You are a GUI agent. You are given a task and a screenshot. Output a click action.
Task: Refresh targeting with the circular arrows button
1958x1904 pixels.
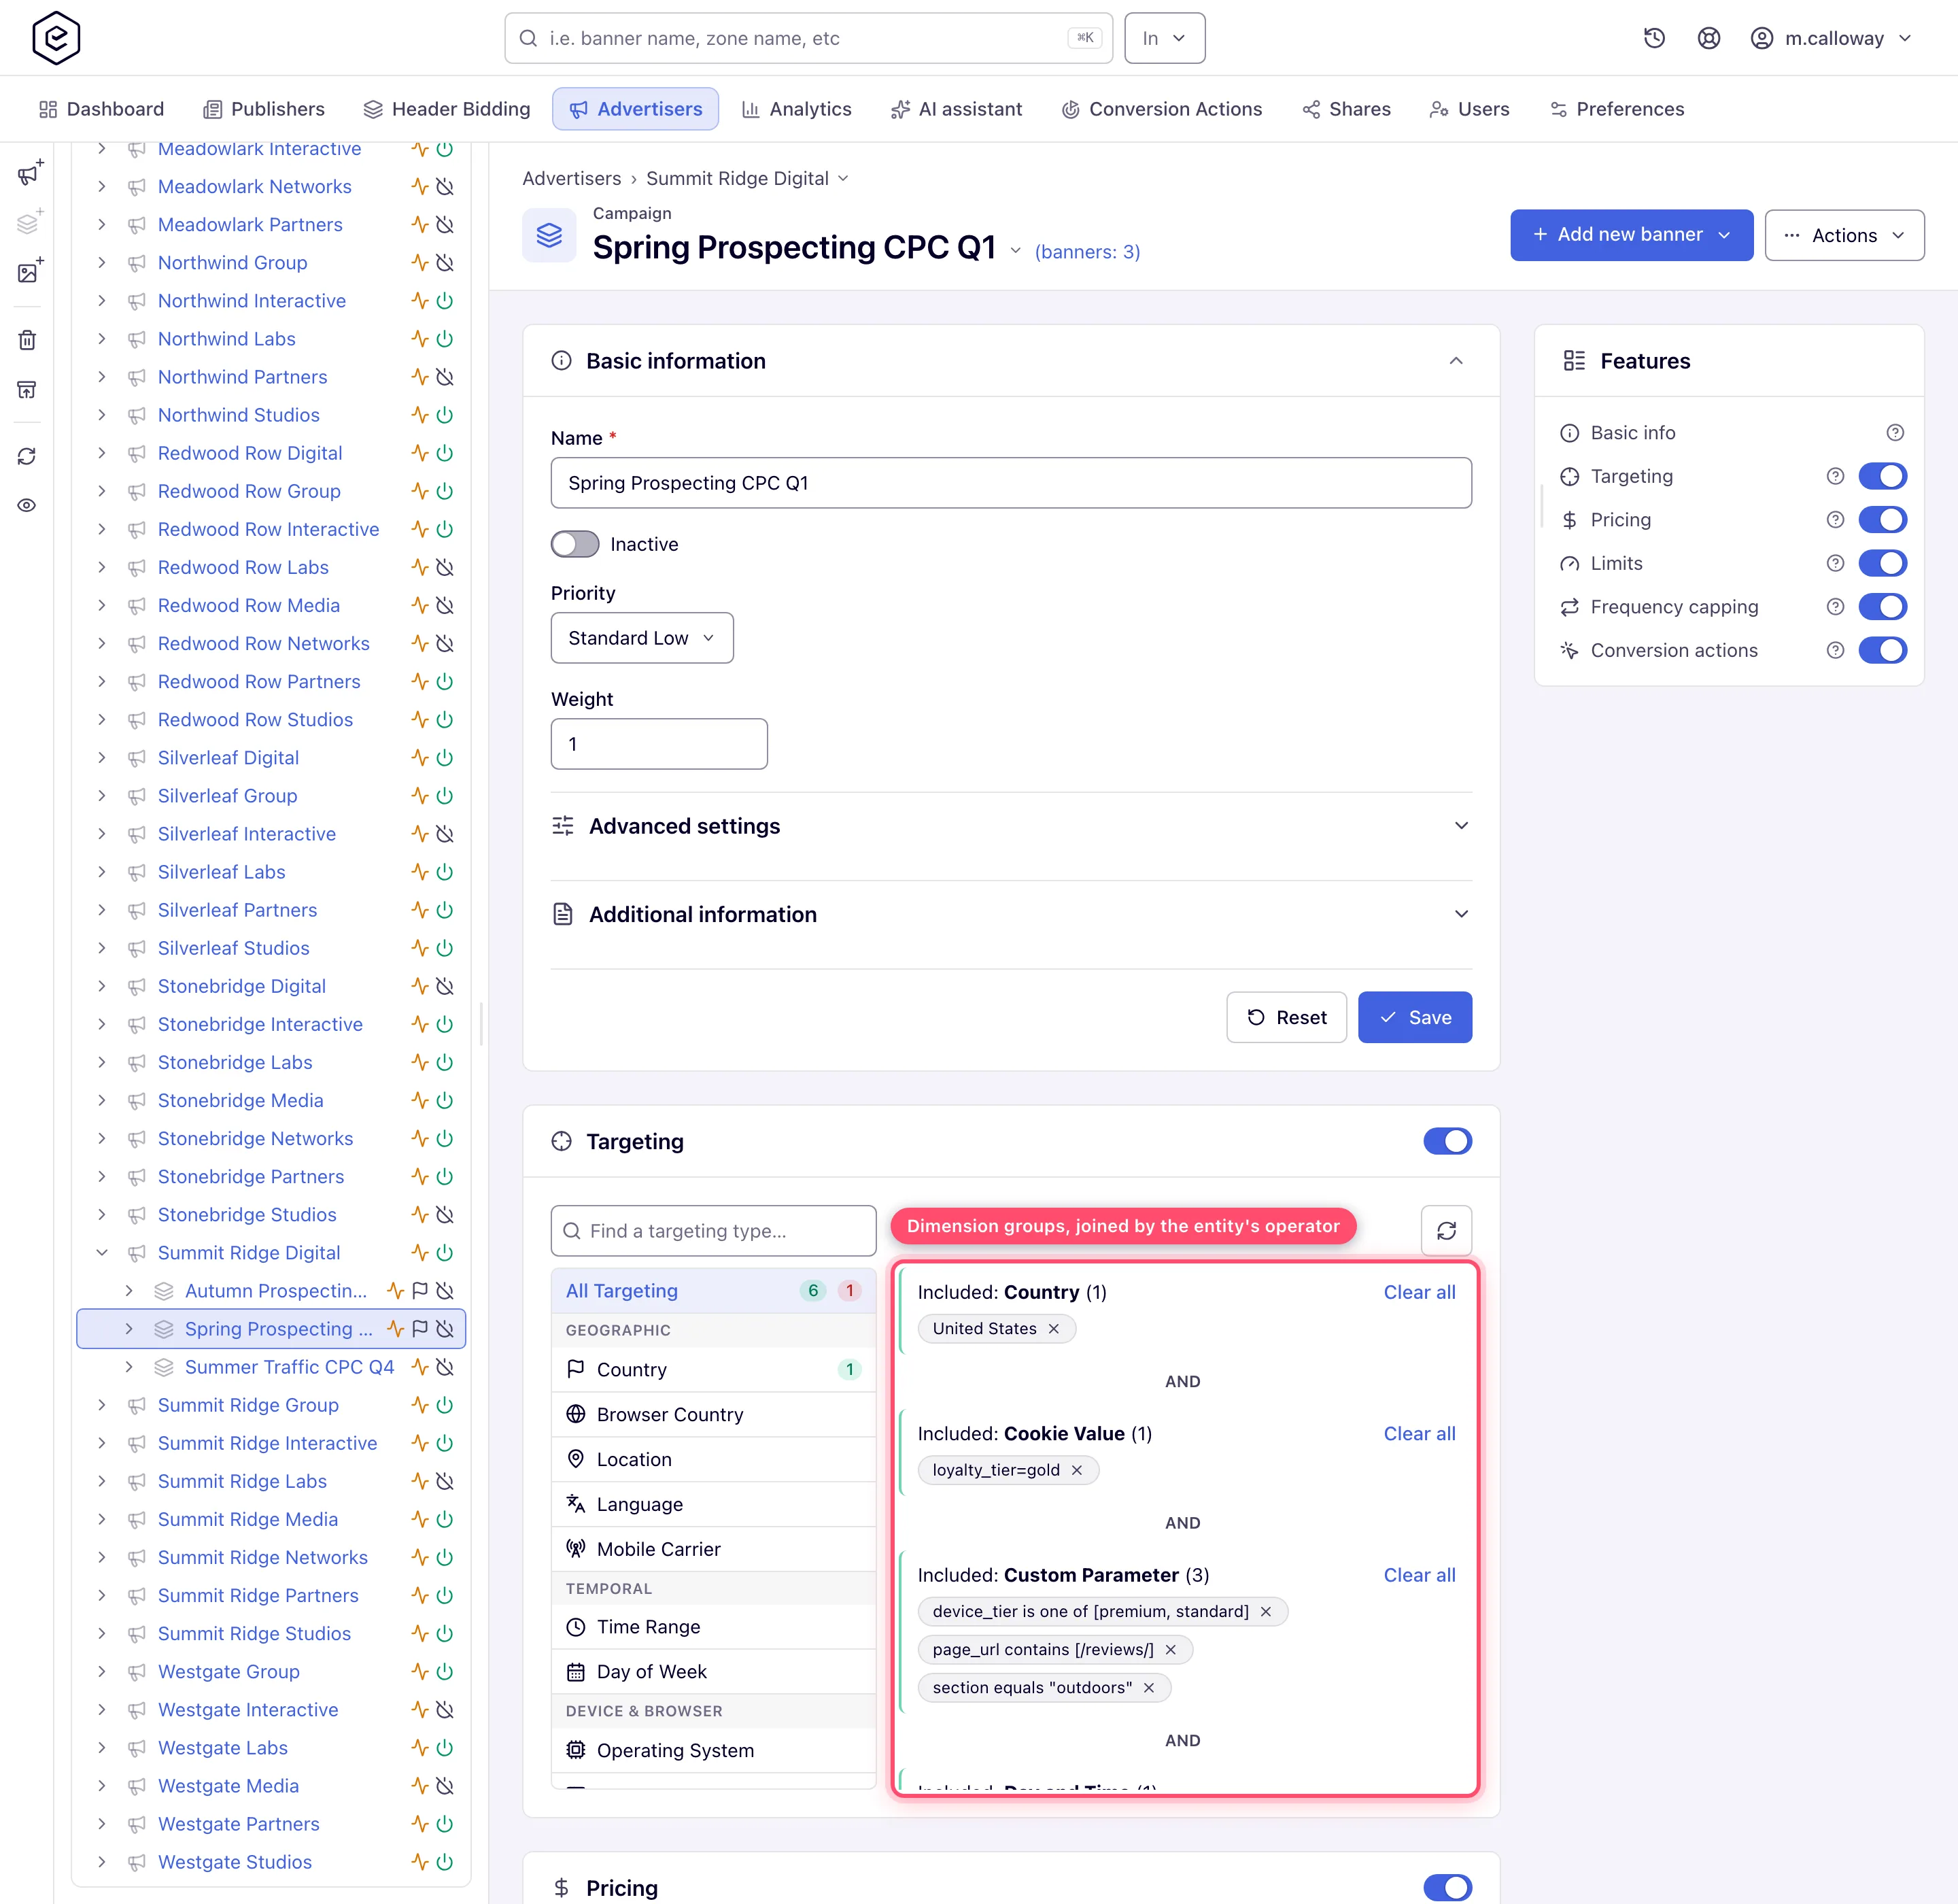coord(1446,1231)
